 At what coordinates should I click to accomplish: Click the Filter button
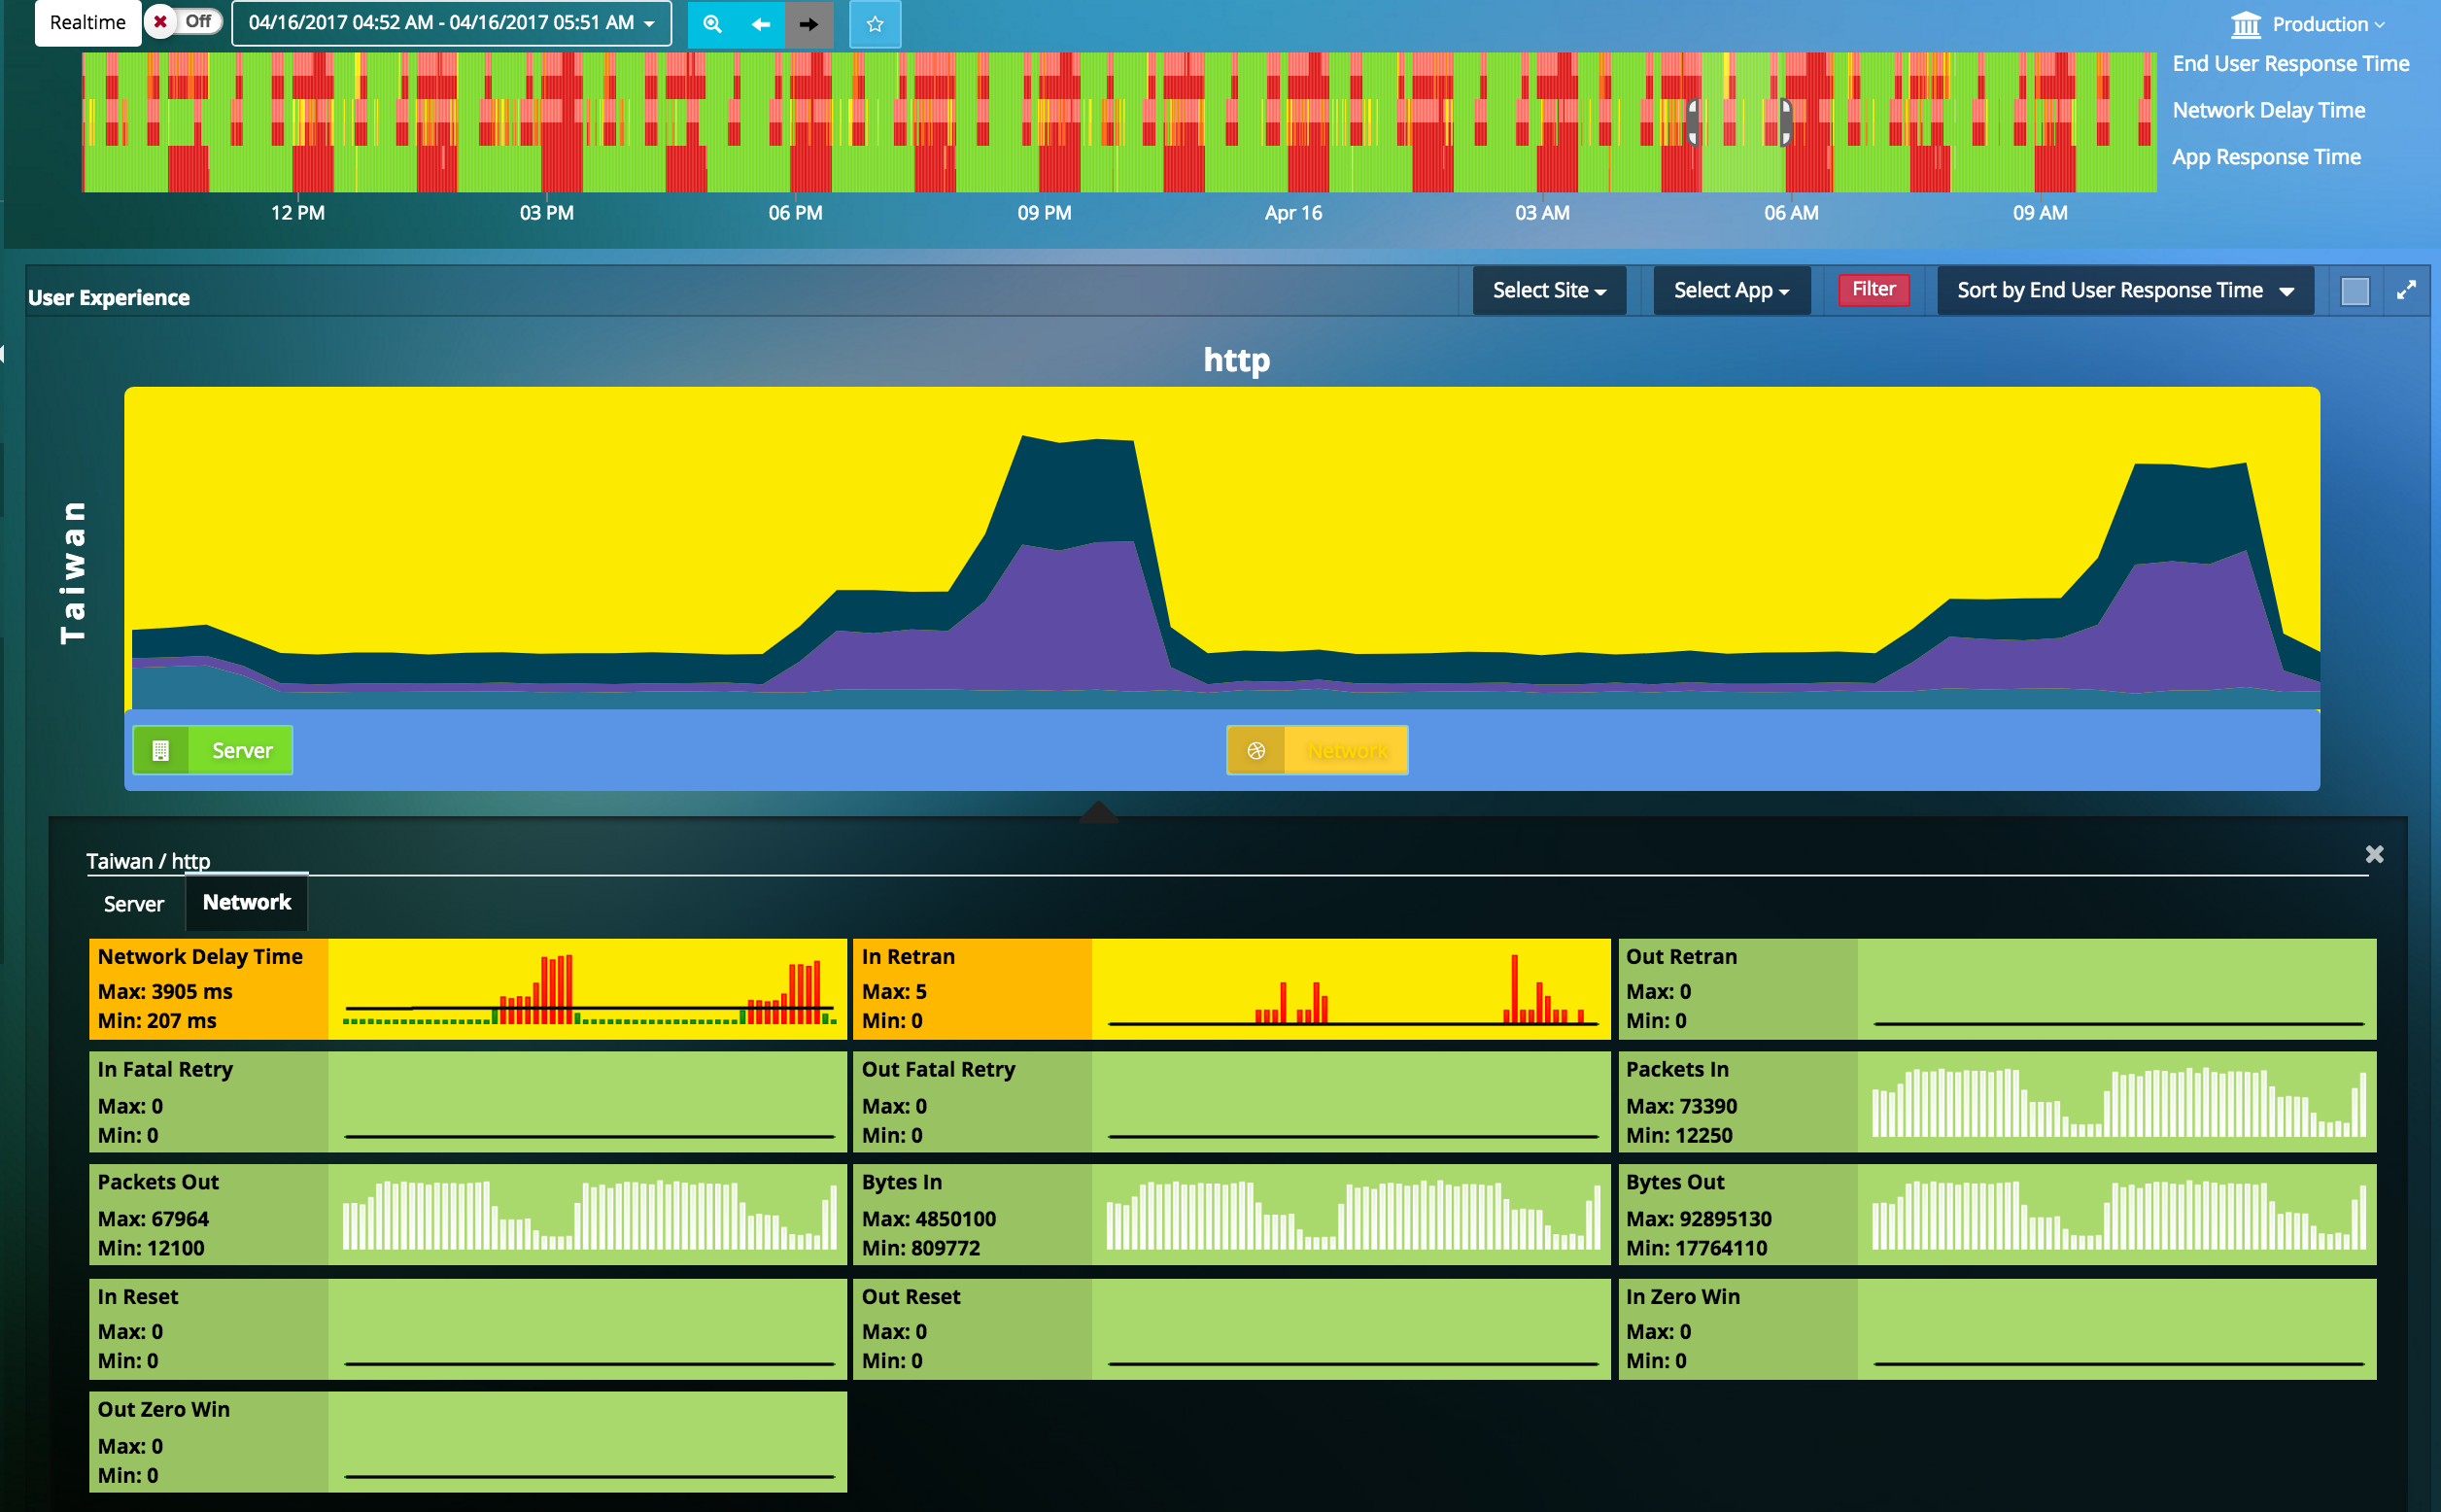[1873, 290]
